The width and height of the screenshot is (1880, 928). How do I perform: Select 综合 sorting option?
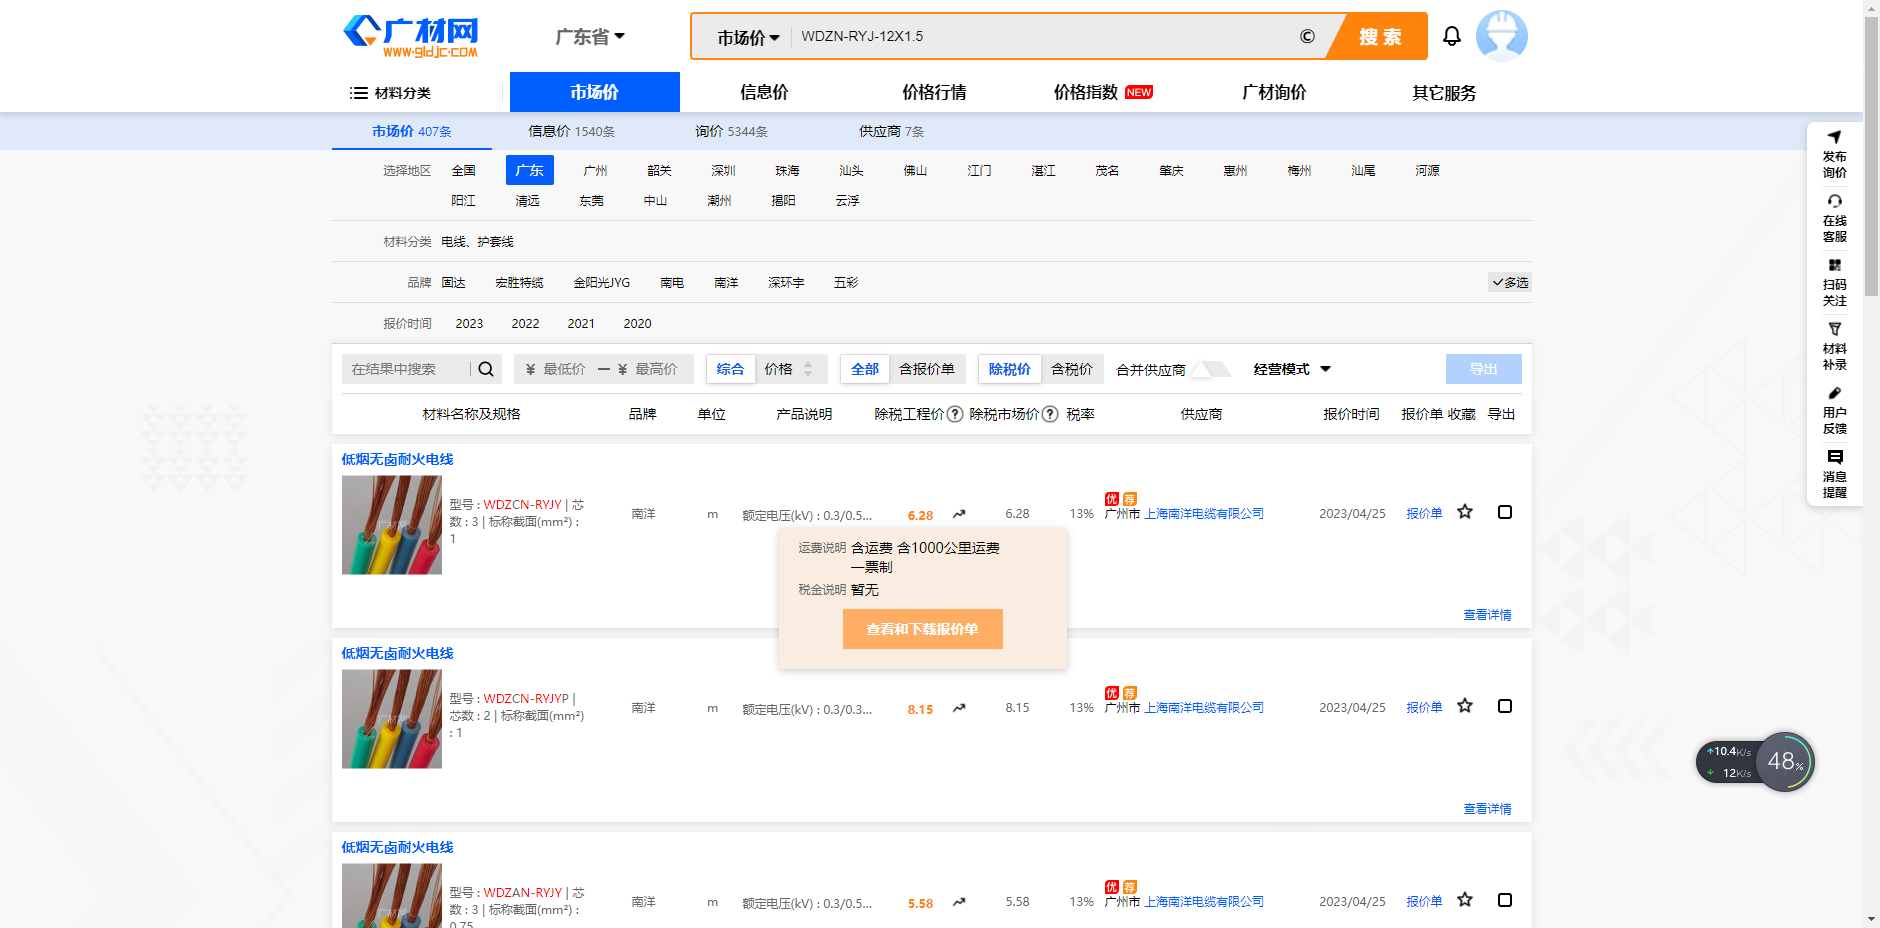tap(730, 369)
